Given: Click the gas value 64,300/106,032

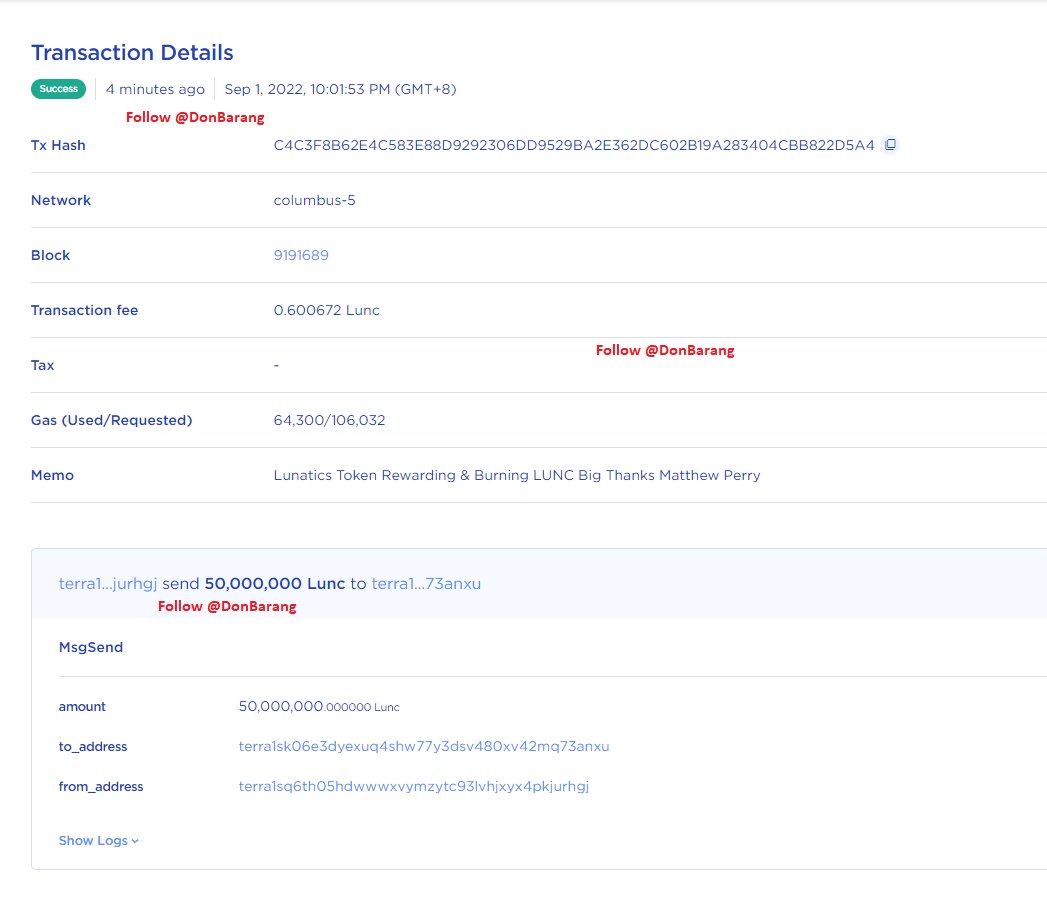Looking at the screenshot, I should 329,420.
